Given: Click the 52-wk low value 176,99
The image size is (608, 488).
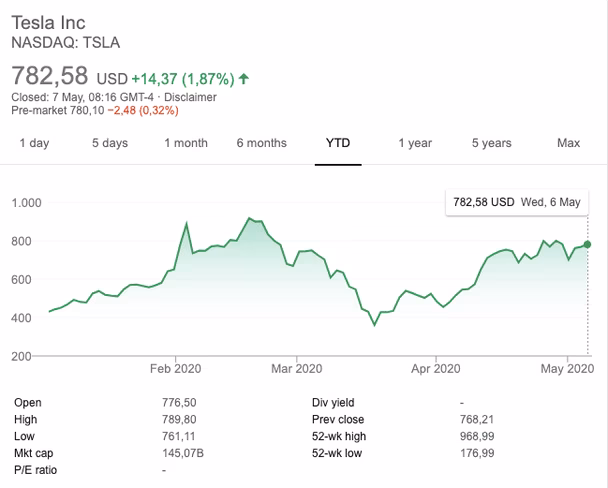Looking at the screenshot, I should pyautogui.click(x=477, y=453).
